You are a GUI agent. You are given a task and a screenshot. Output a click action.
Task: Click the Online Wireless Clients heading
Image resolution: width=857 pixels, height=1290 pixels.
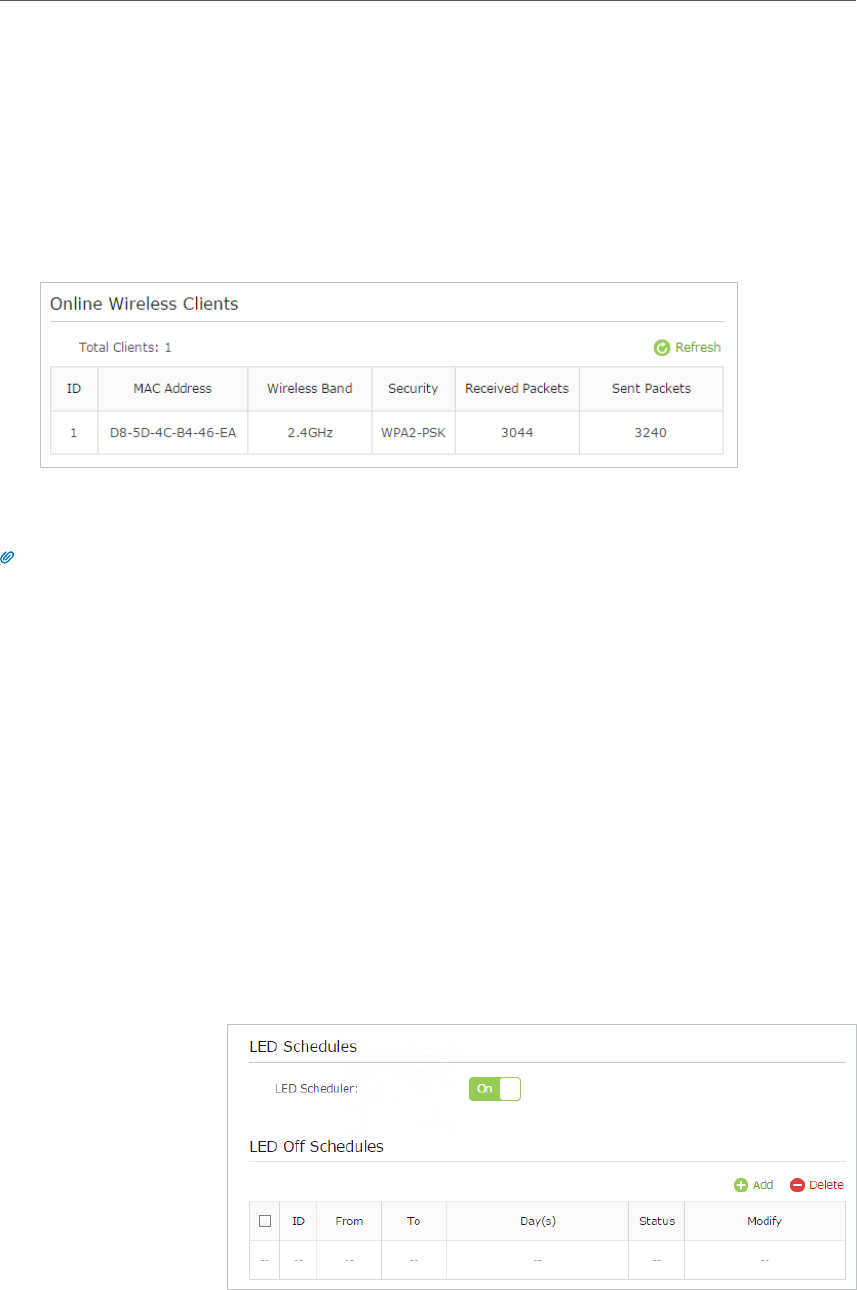tap(144, 303)
